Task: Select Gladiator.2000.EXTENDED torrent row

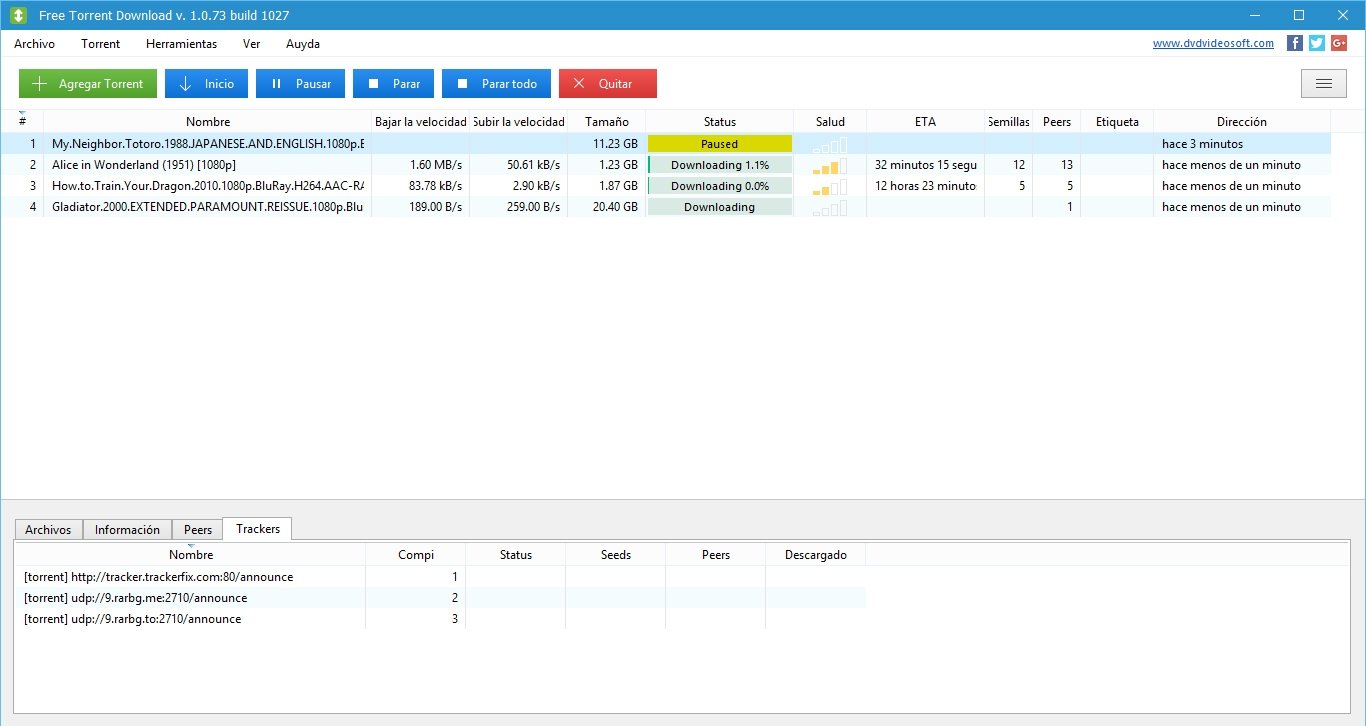Action: tap(666, 207)
